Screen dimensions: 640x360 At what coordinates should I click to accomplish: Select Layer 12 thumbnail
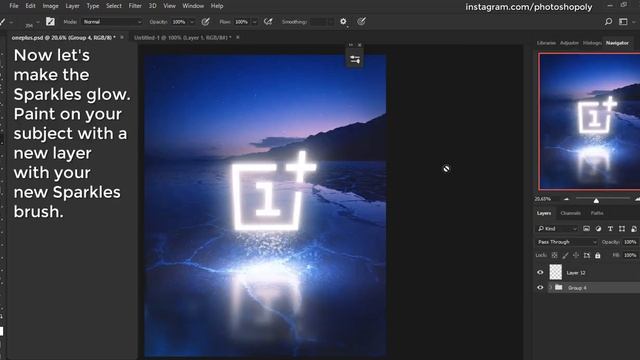point(556,272)
